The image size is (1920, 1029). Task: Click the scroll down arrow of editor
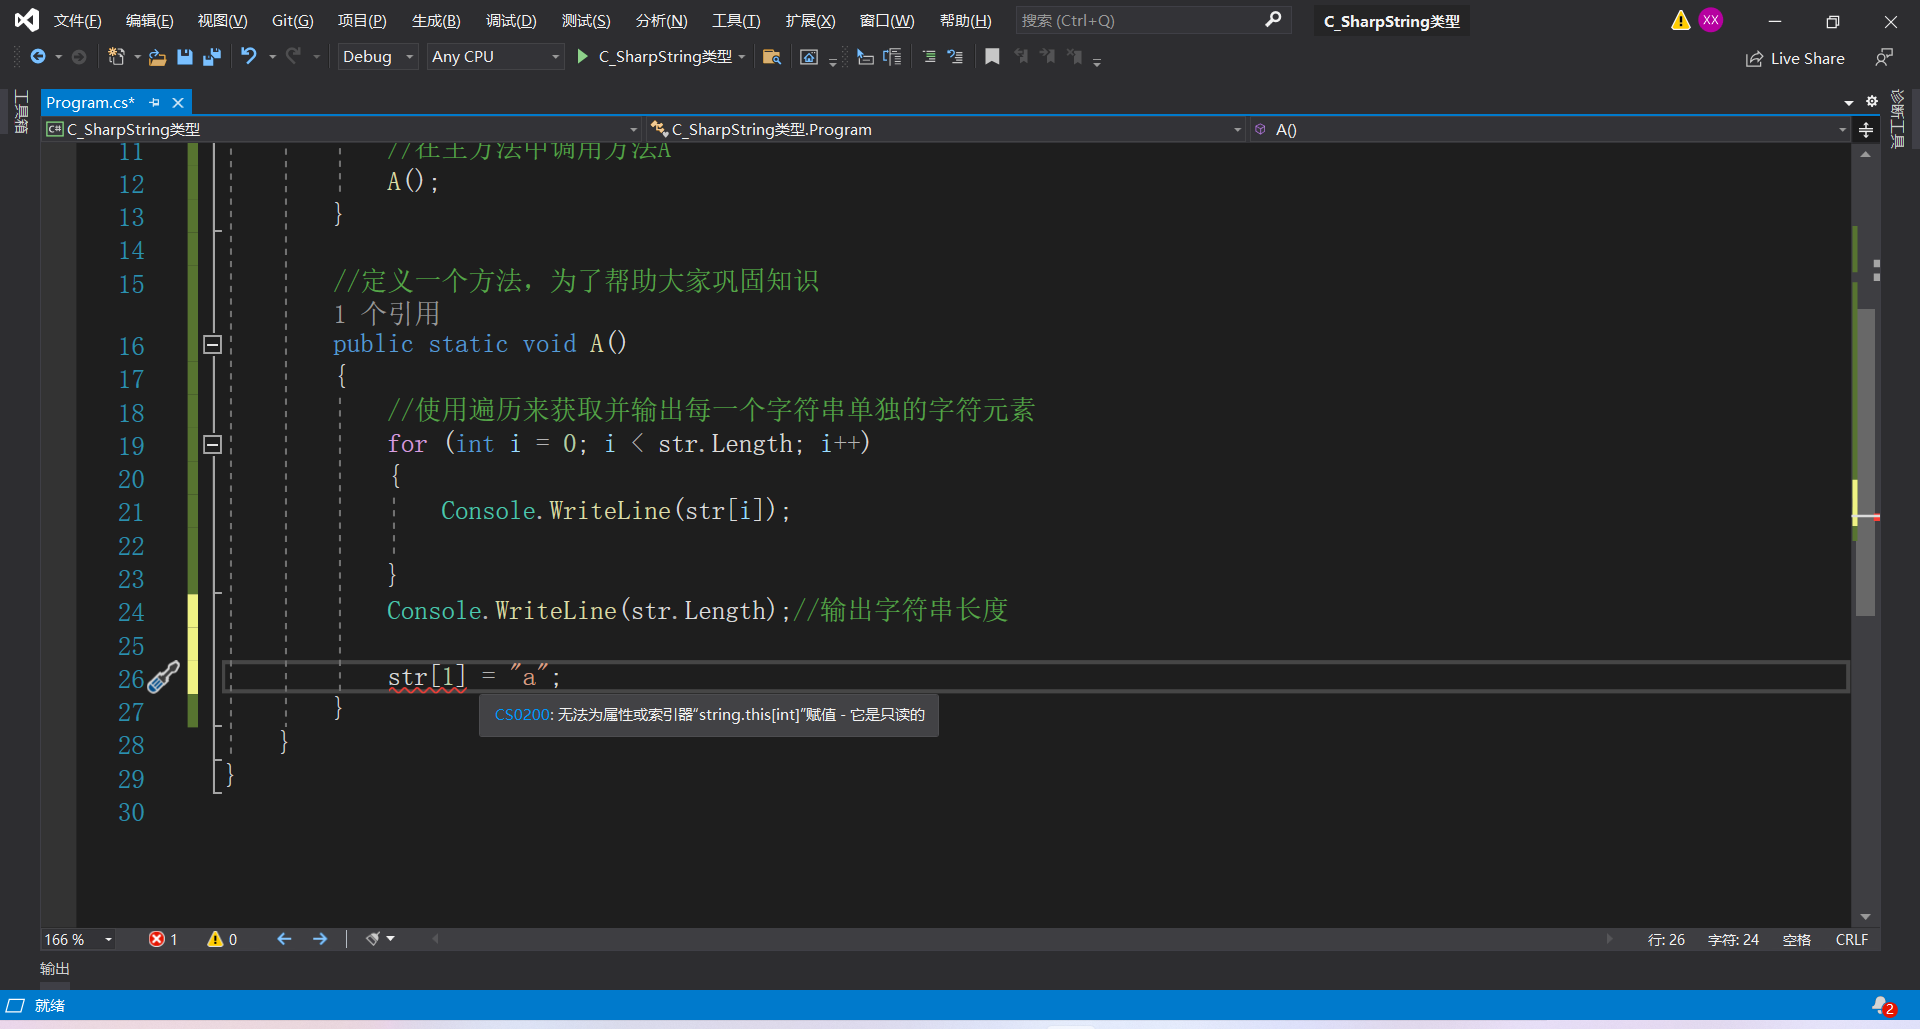1865,917
